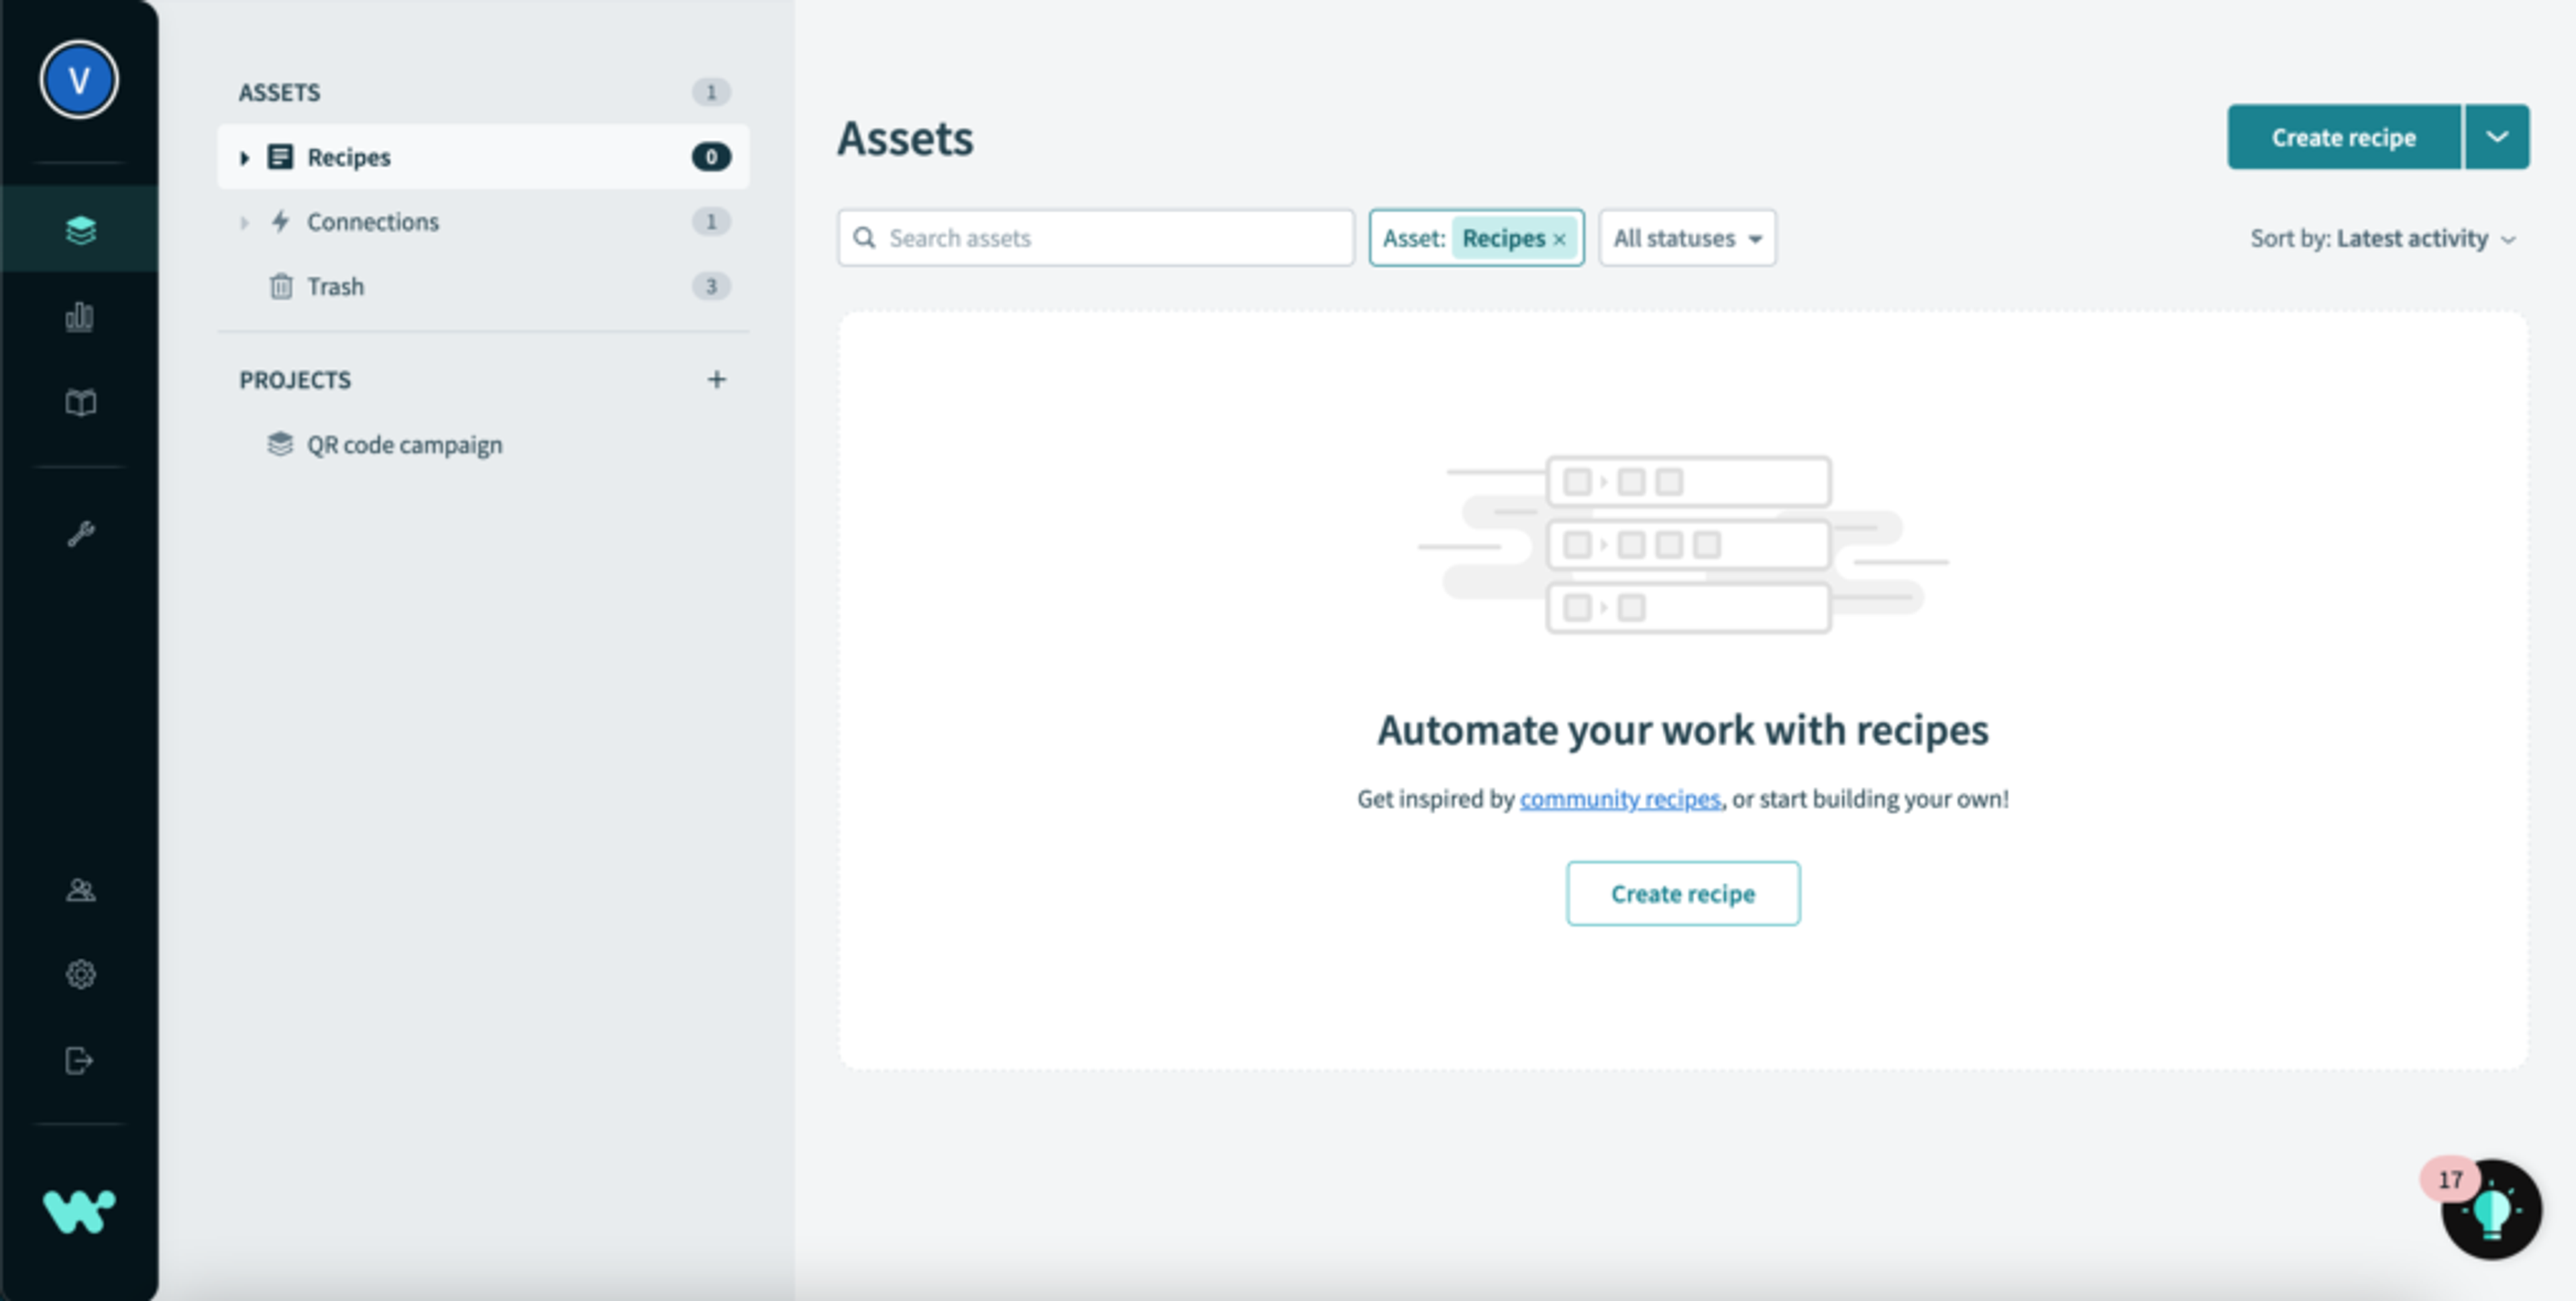Open the Settings gear icon

[x=80, y=975]
